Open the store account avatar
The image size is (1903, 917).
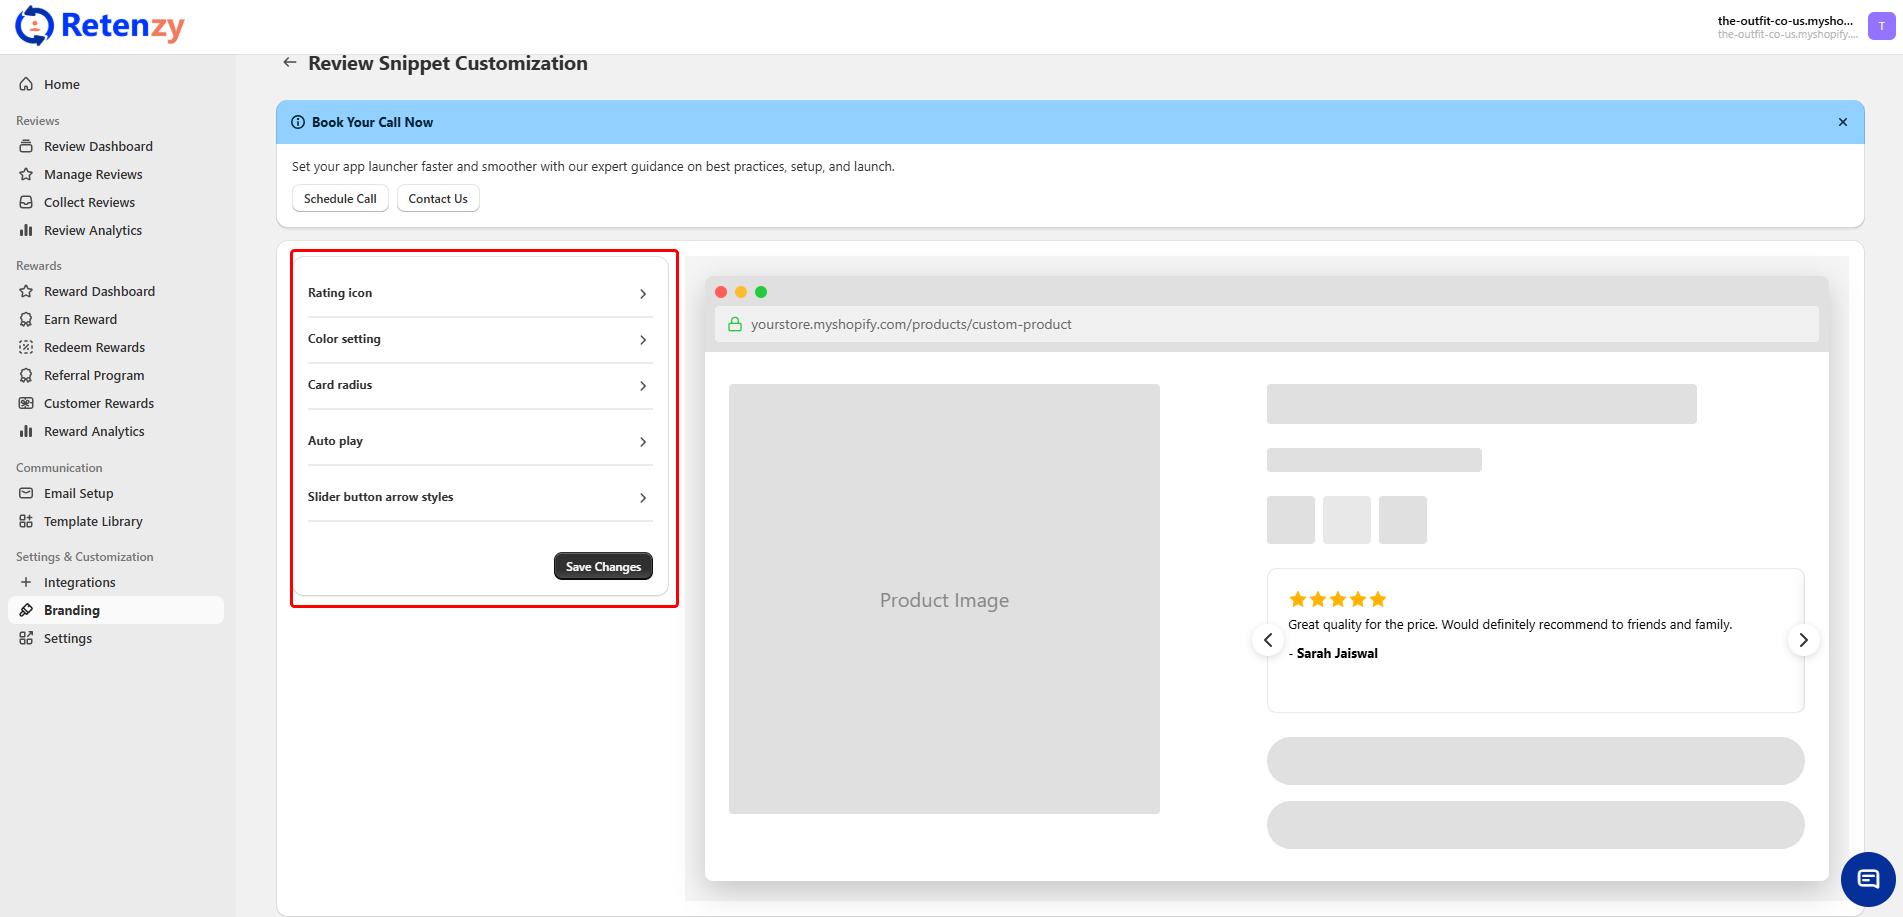coord(1881,27)
